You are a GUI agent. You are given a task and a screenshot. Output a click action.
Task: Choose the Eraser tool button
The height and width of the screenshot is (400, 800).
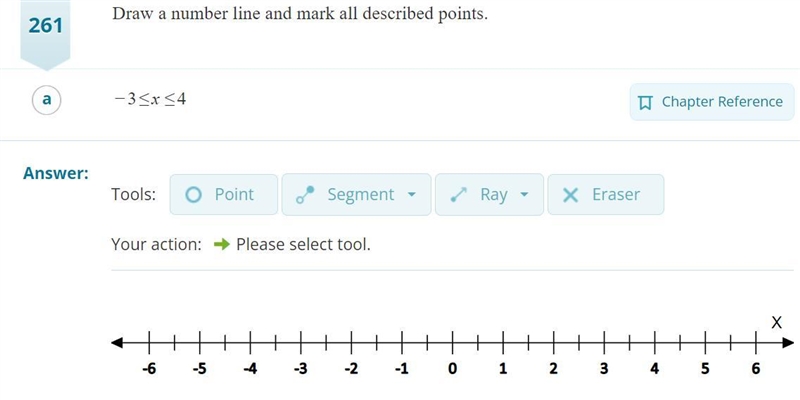click(606, 194)
